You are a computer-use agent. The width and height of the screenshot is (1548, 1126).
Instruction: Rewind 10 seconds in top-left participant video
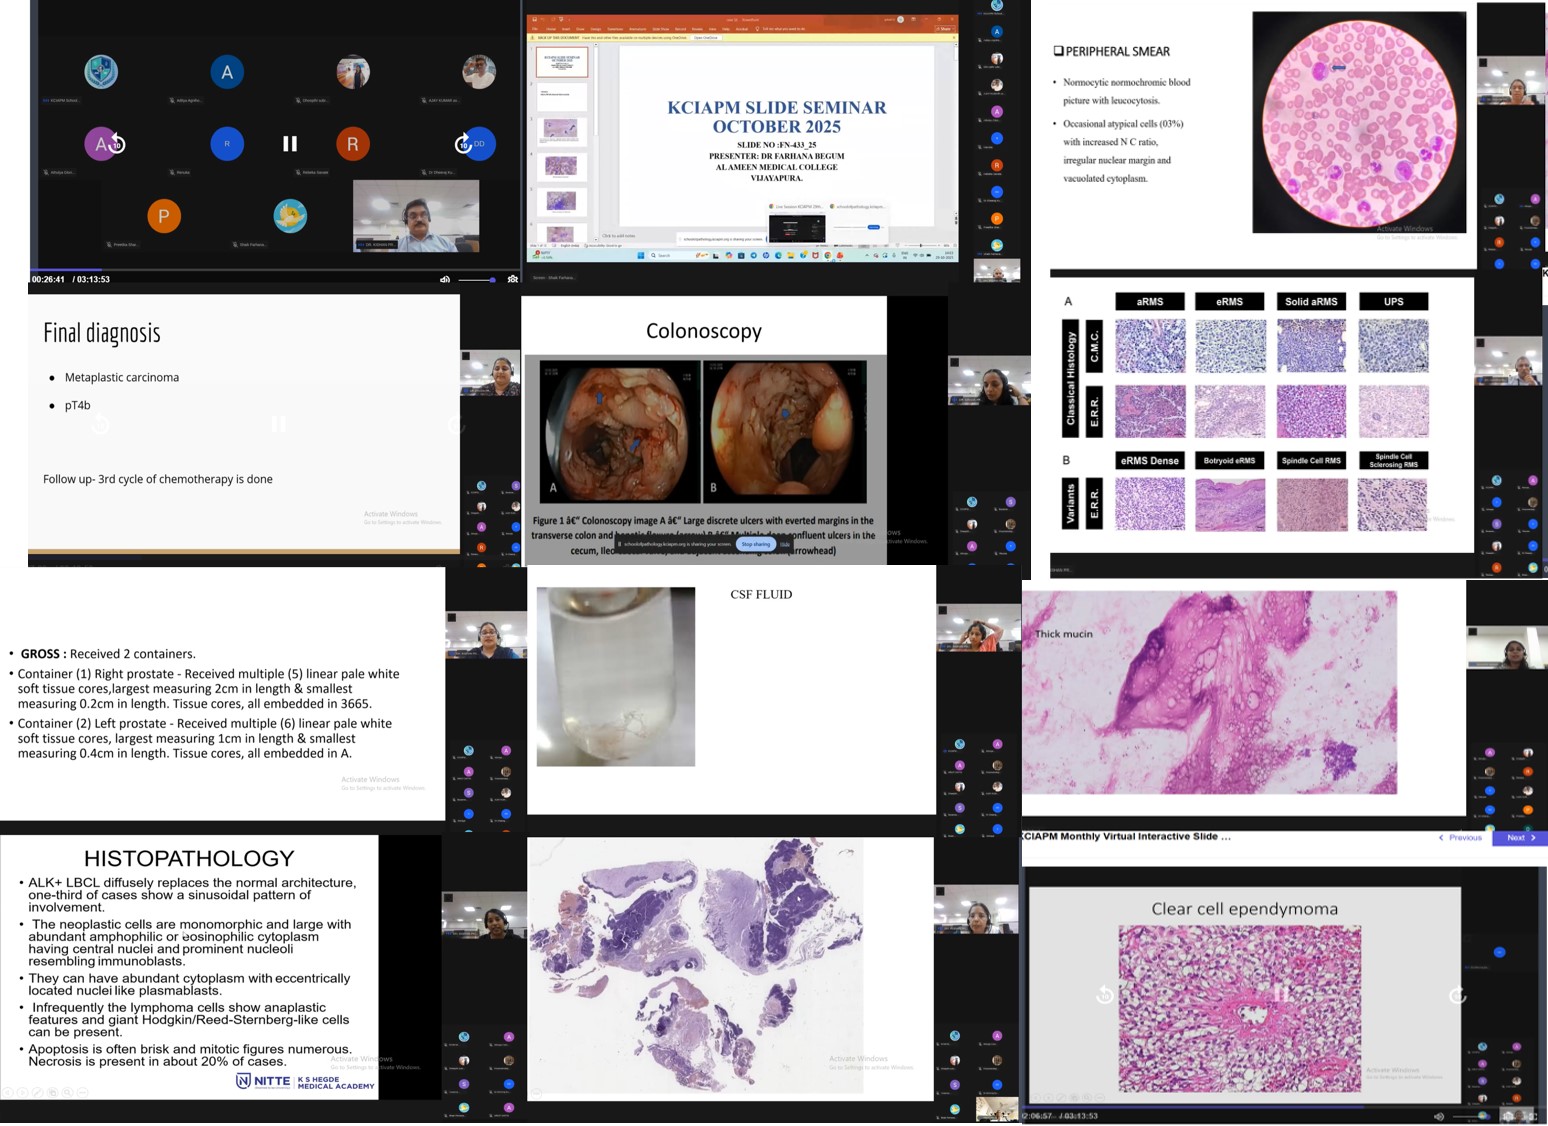click(x=116, y=144)
